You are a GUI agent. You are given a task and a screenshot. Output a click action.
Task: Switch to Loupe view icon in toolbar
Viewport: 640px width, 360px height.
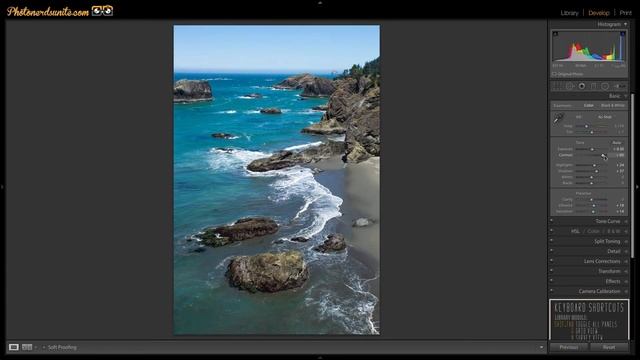pos(13,347)
